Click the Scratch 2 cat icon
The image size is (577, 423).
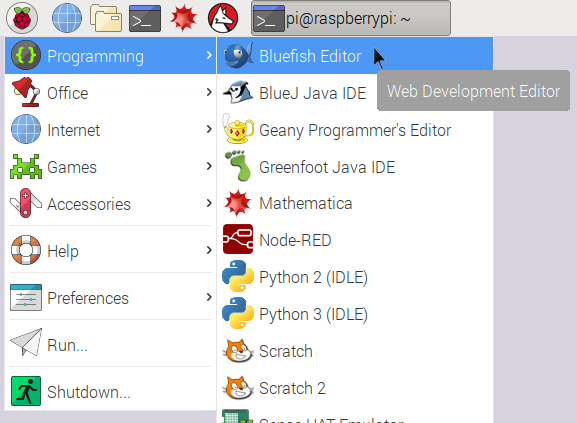pyautogui.click(x=238, y=387)
